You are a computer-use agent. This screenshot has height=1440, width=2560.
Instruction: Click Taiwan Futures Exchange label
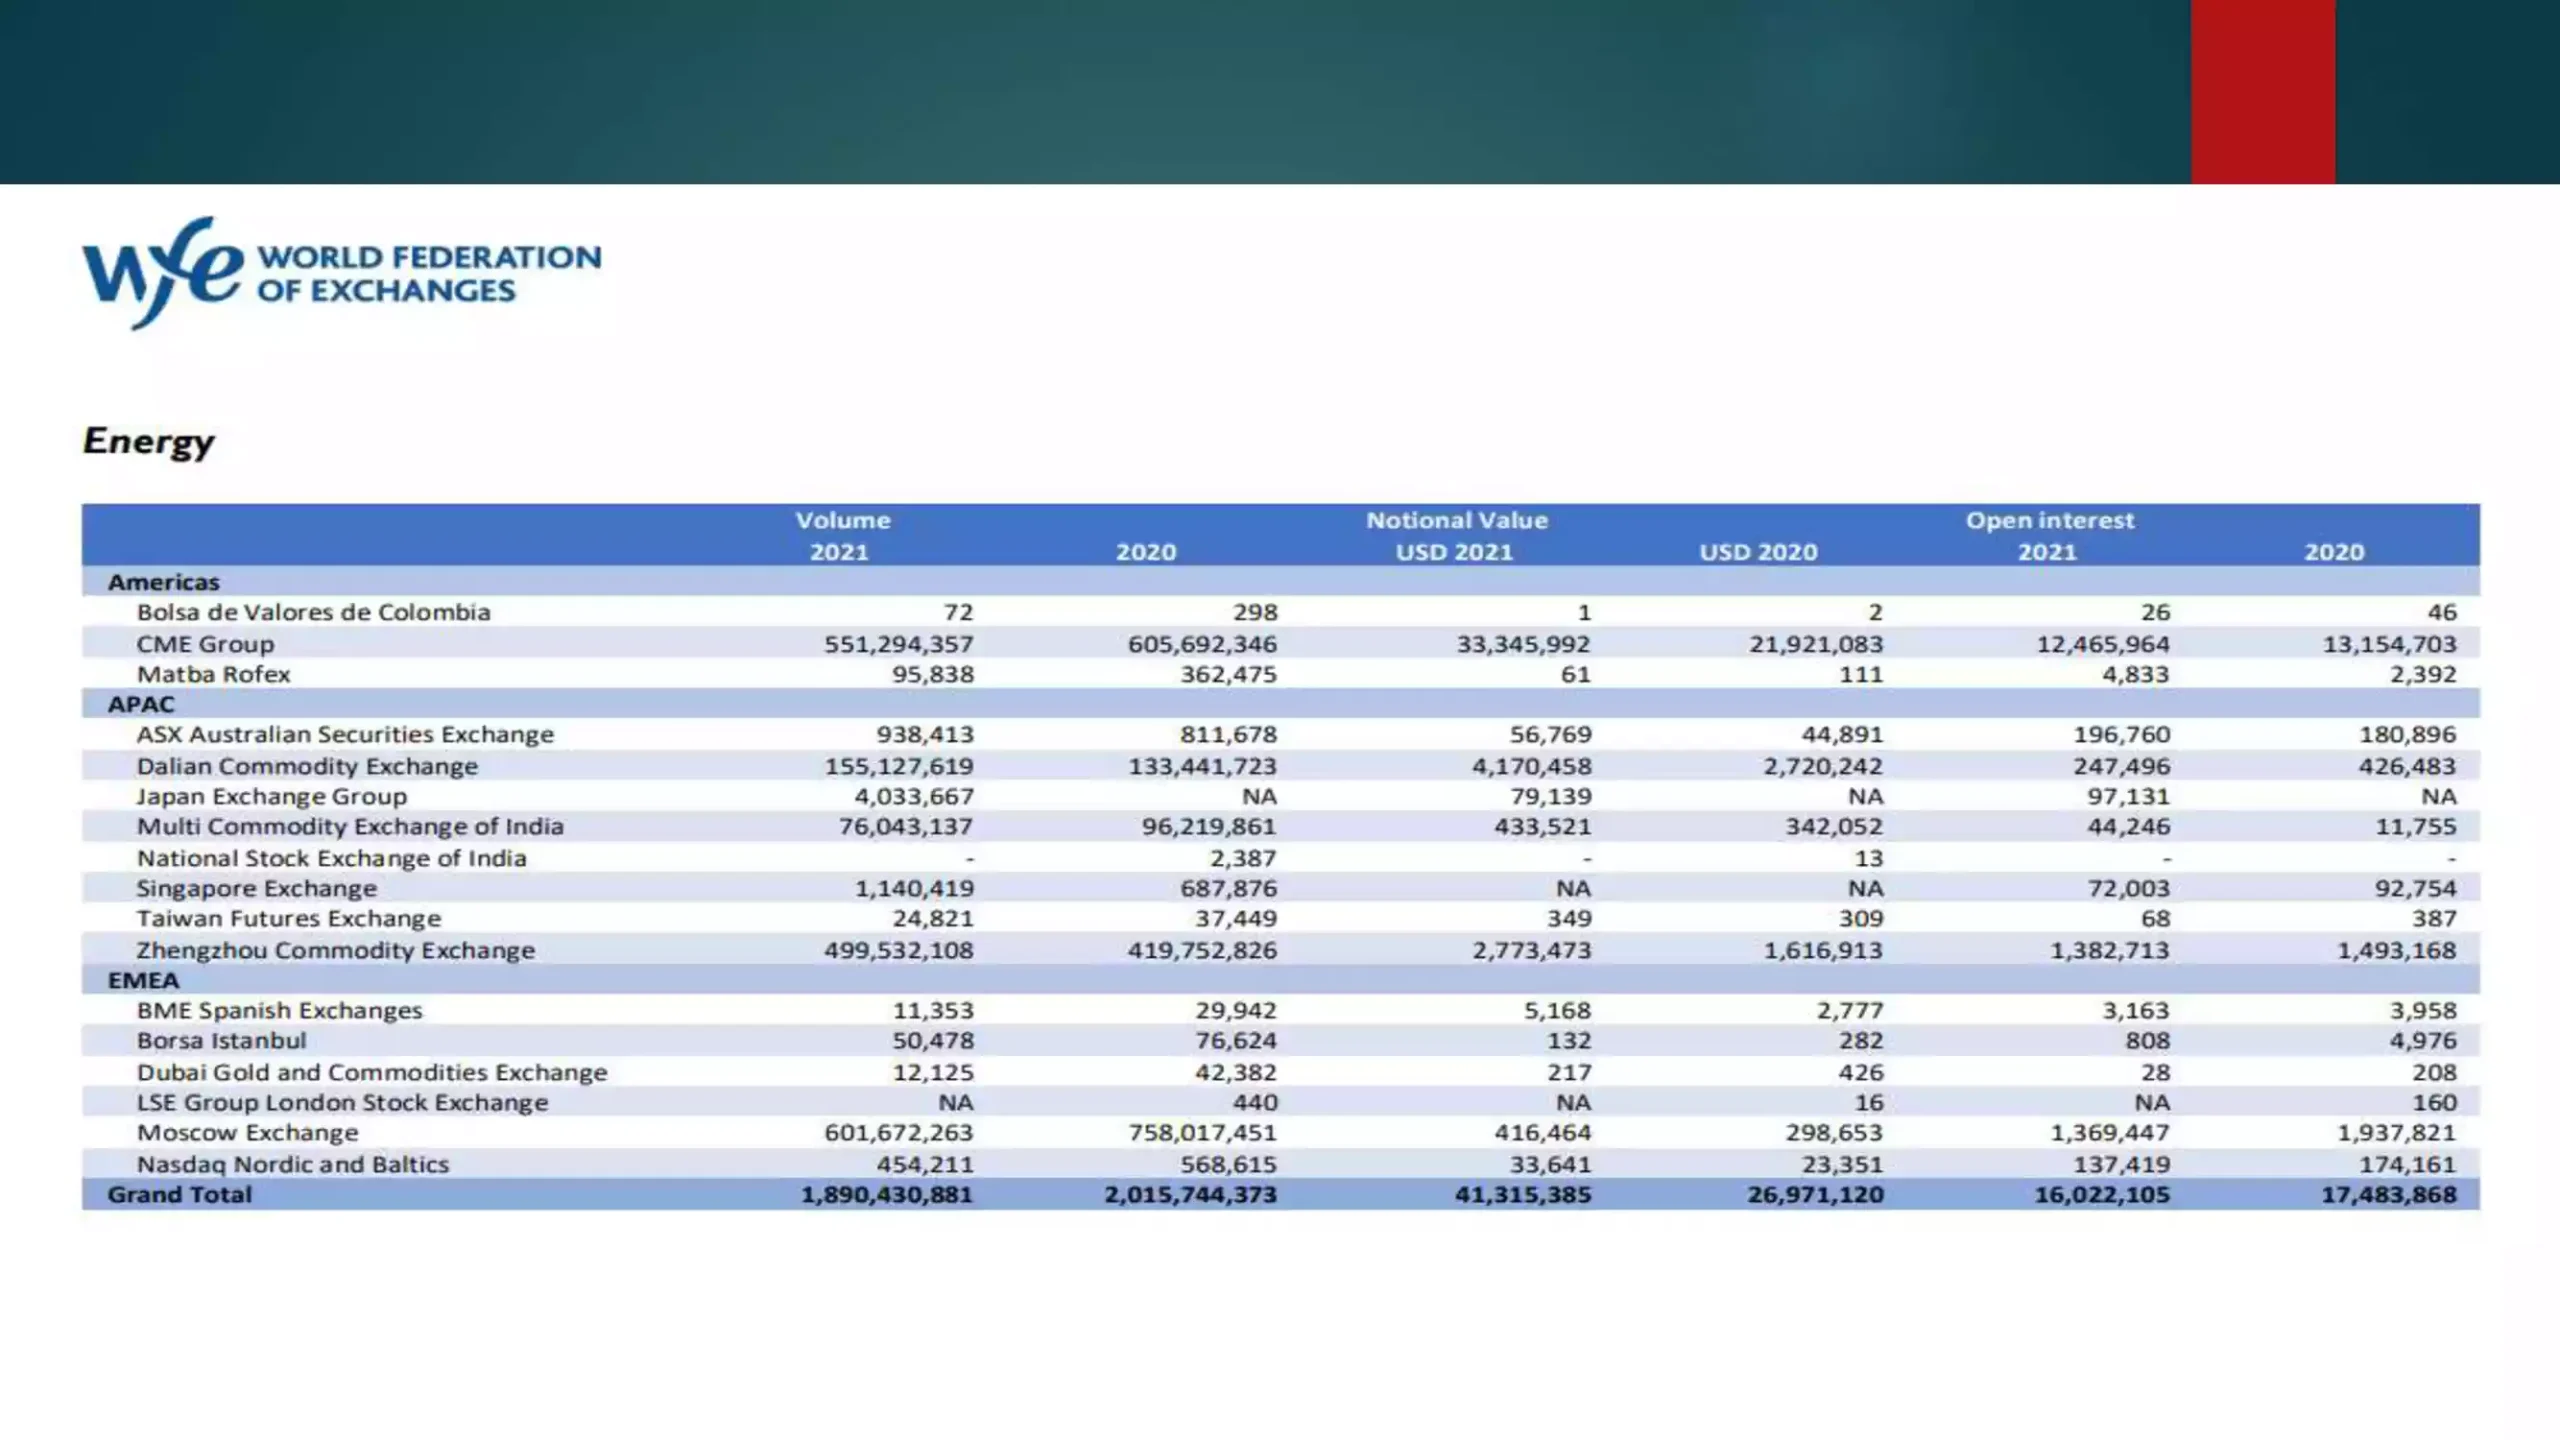coord(289,918)
